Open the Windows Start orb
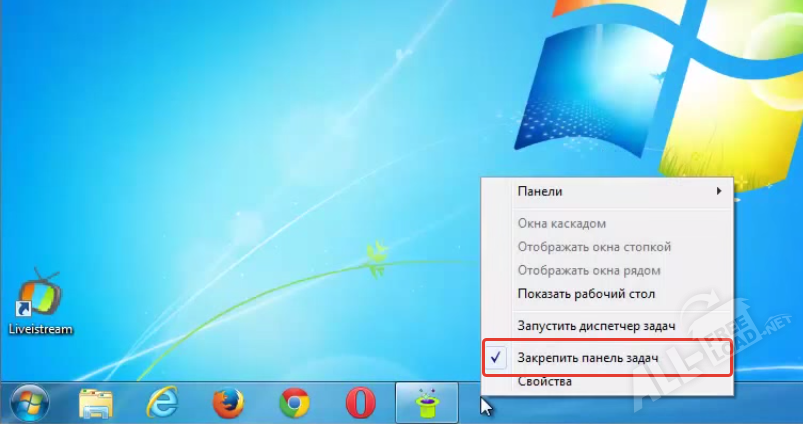The height and width of the screenshot is (424, 803). 29,403
